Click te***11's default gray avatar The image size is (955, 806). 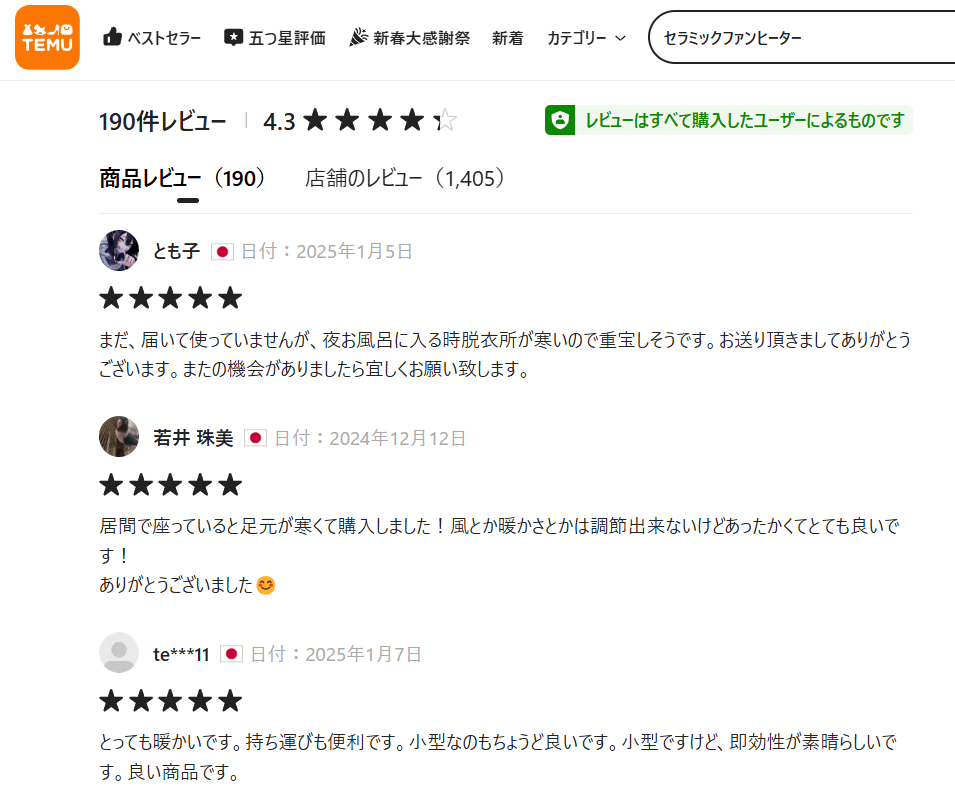(x=119, y=652)
